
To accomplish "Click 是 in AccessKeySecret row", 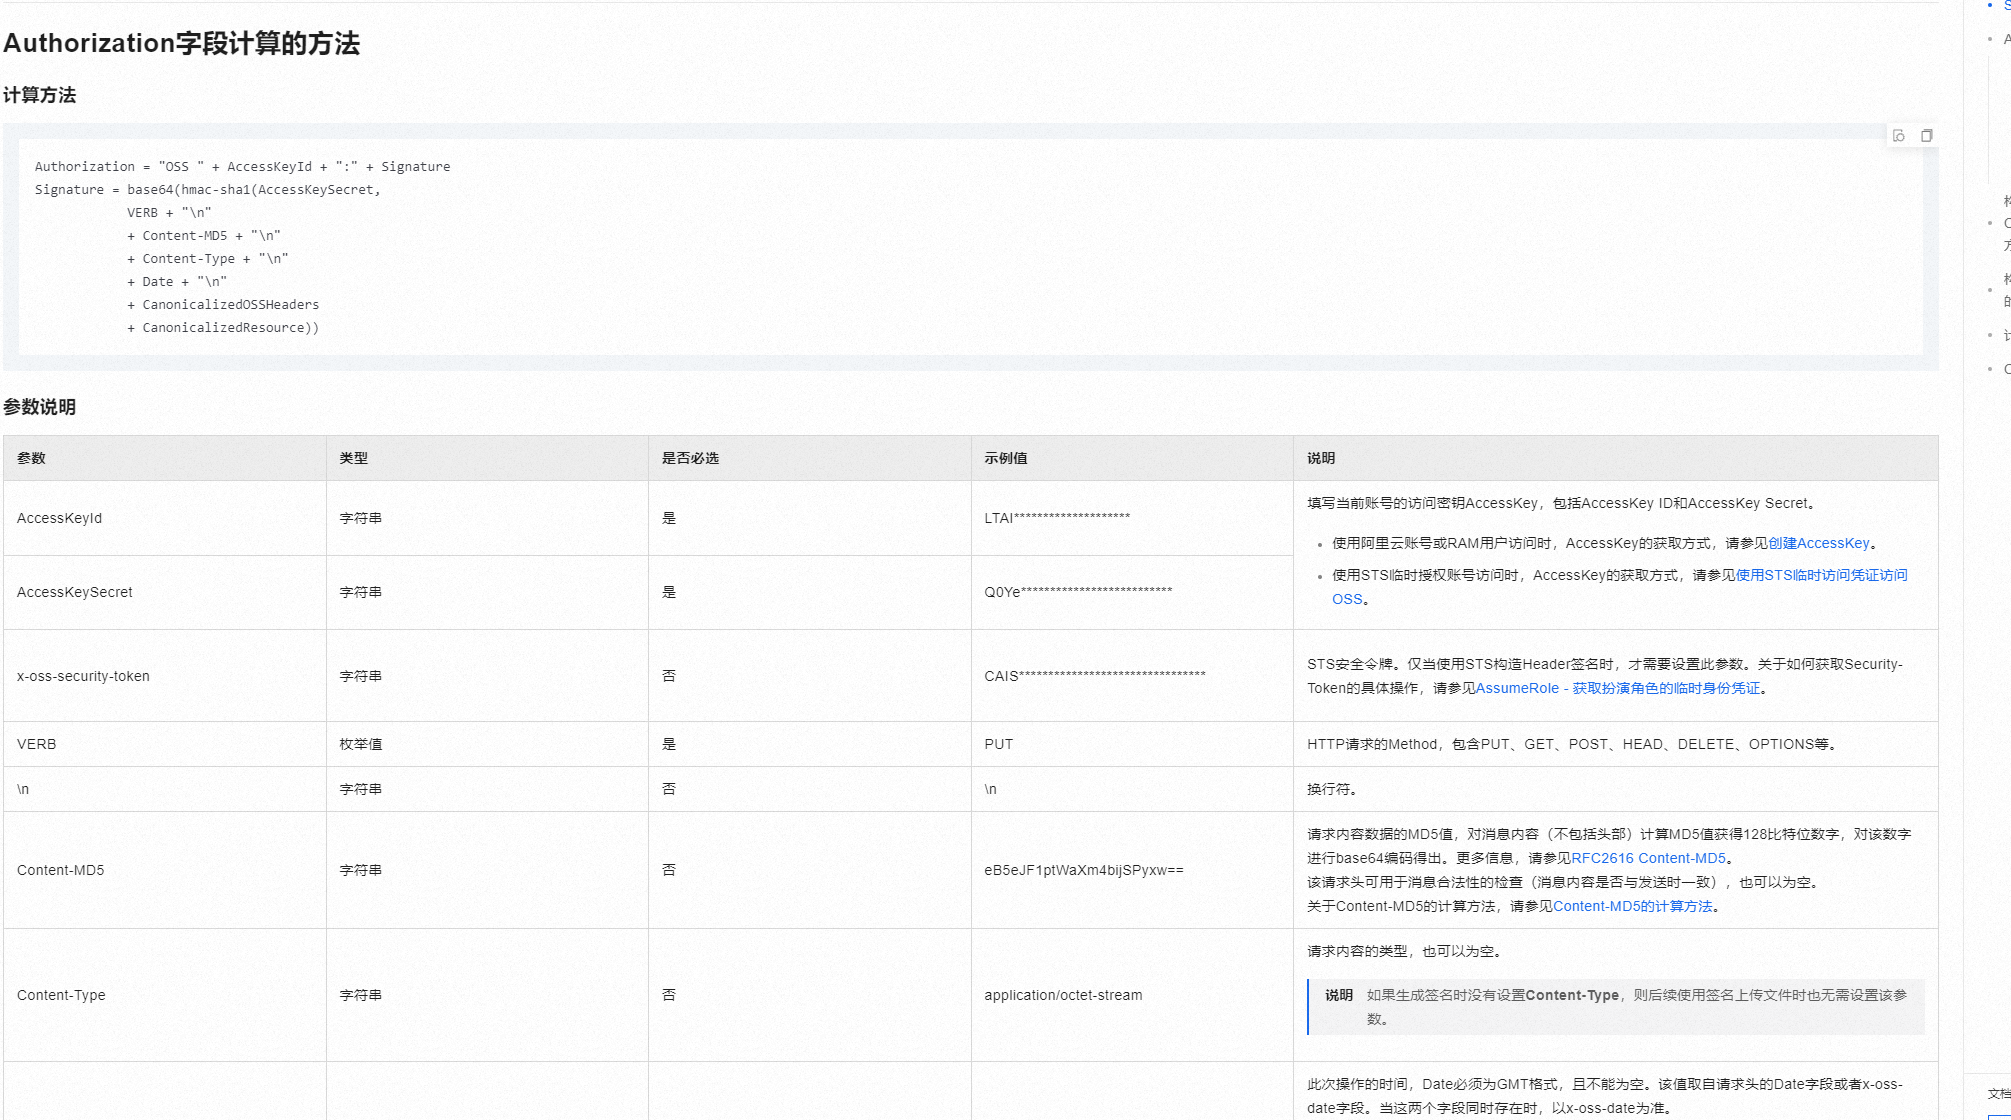I will (669, 592).
